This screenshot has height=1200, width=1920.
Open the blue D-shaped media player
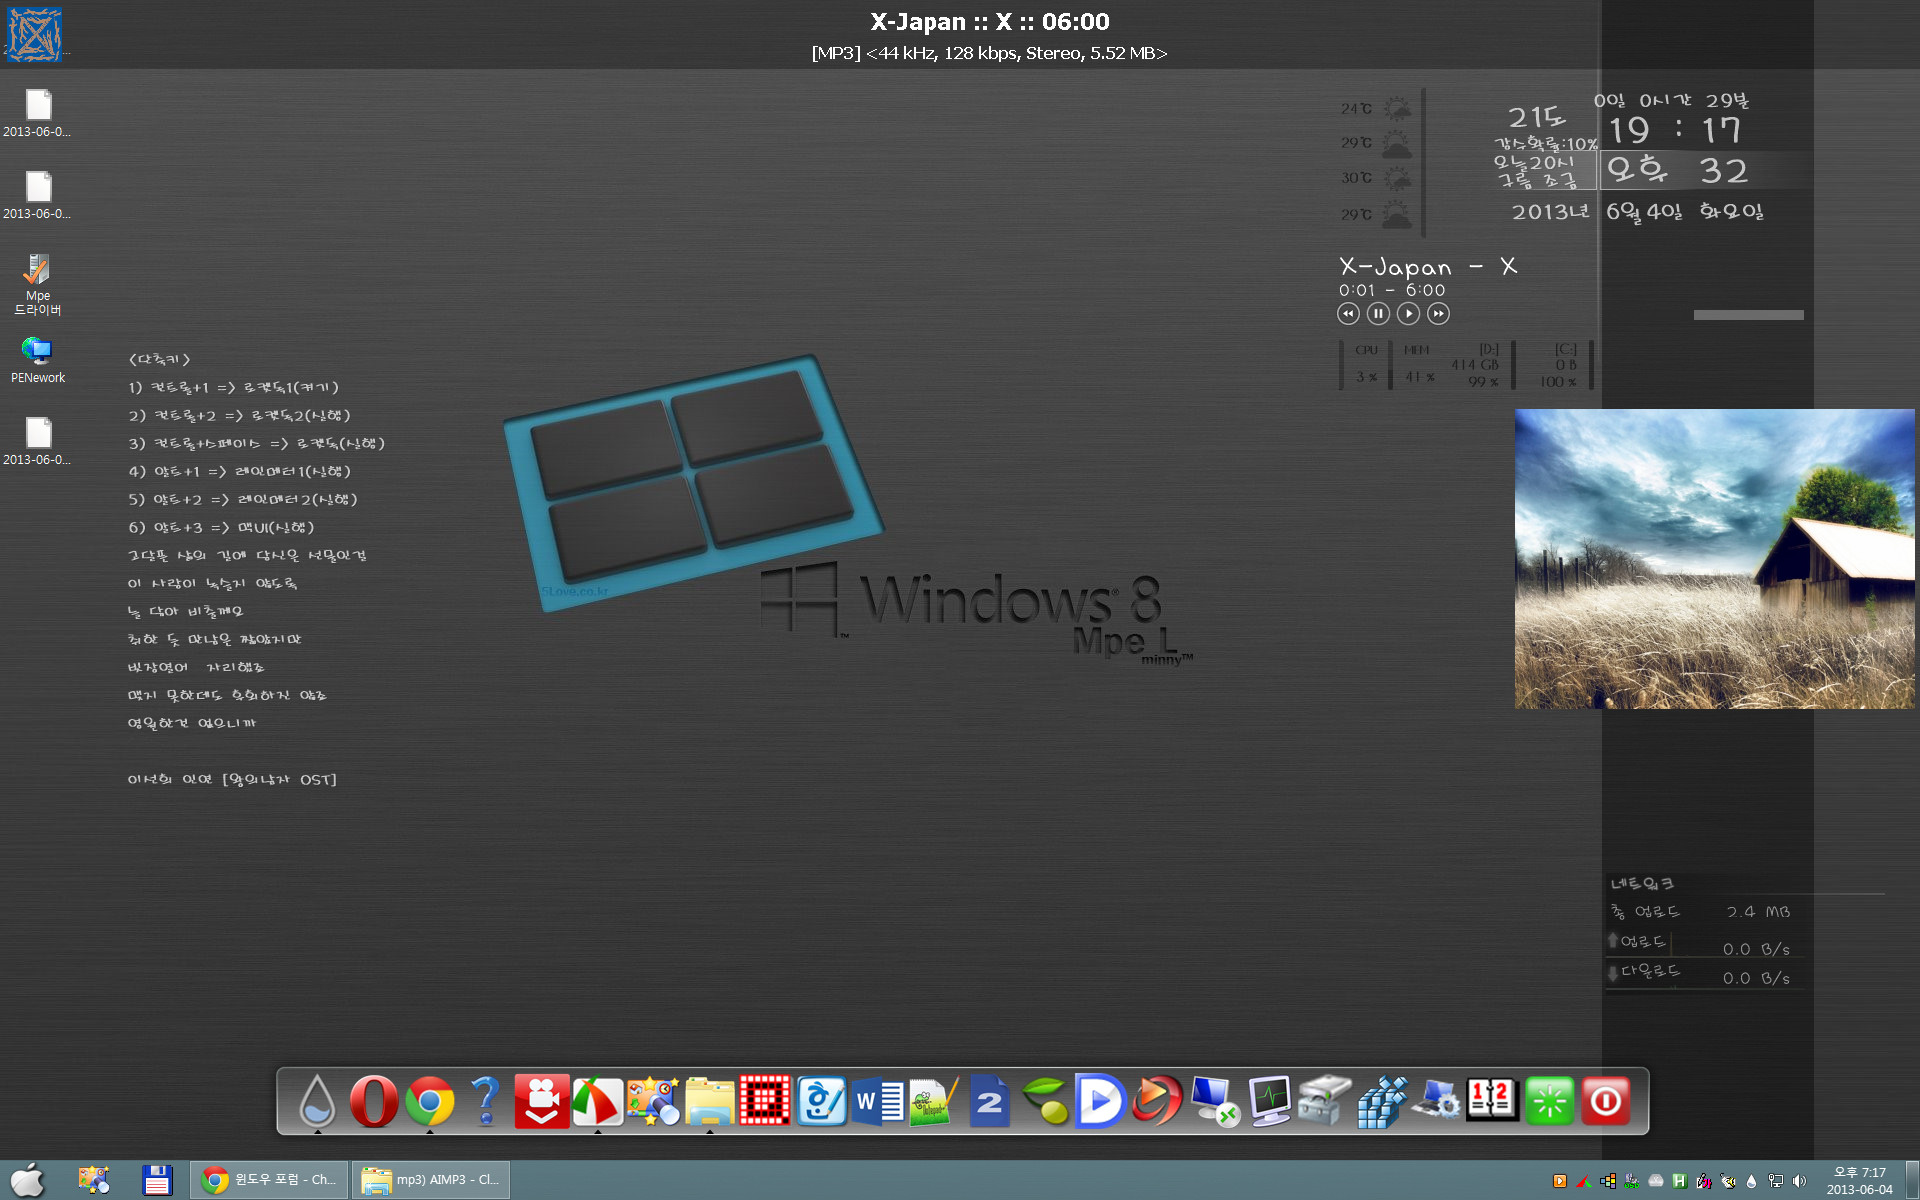[x=1101, y=1101]
